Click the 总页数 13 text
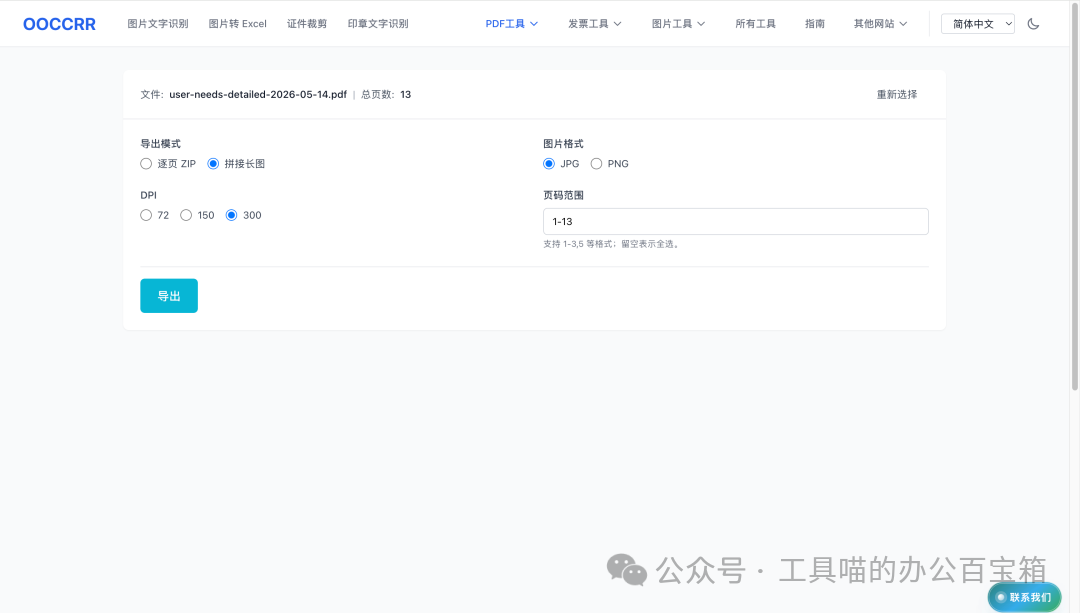 pyautogui.click(x=386, y=94)
